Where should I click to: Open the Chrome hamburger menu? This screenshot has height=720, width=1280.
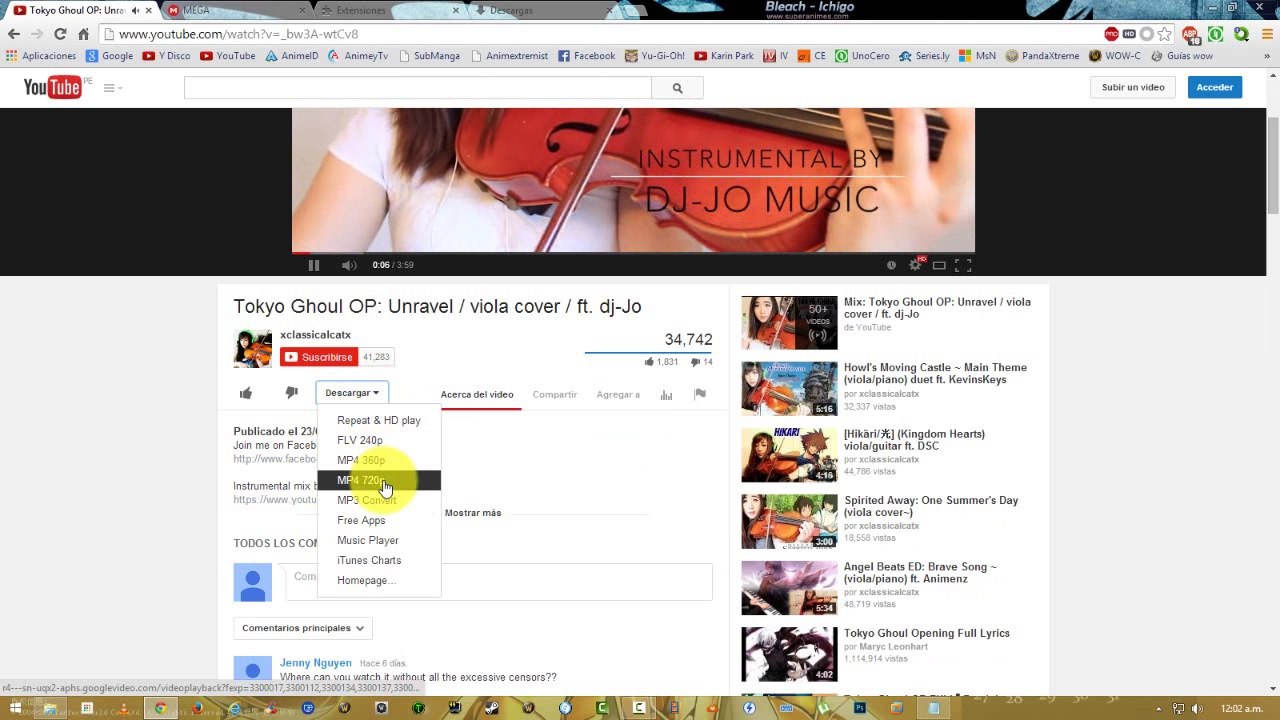tap(1265, 34)
